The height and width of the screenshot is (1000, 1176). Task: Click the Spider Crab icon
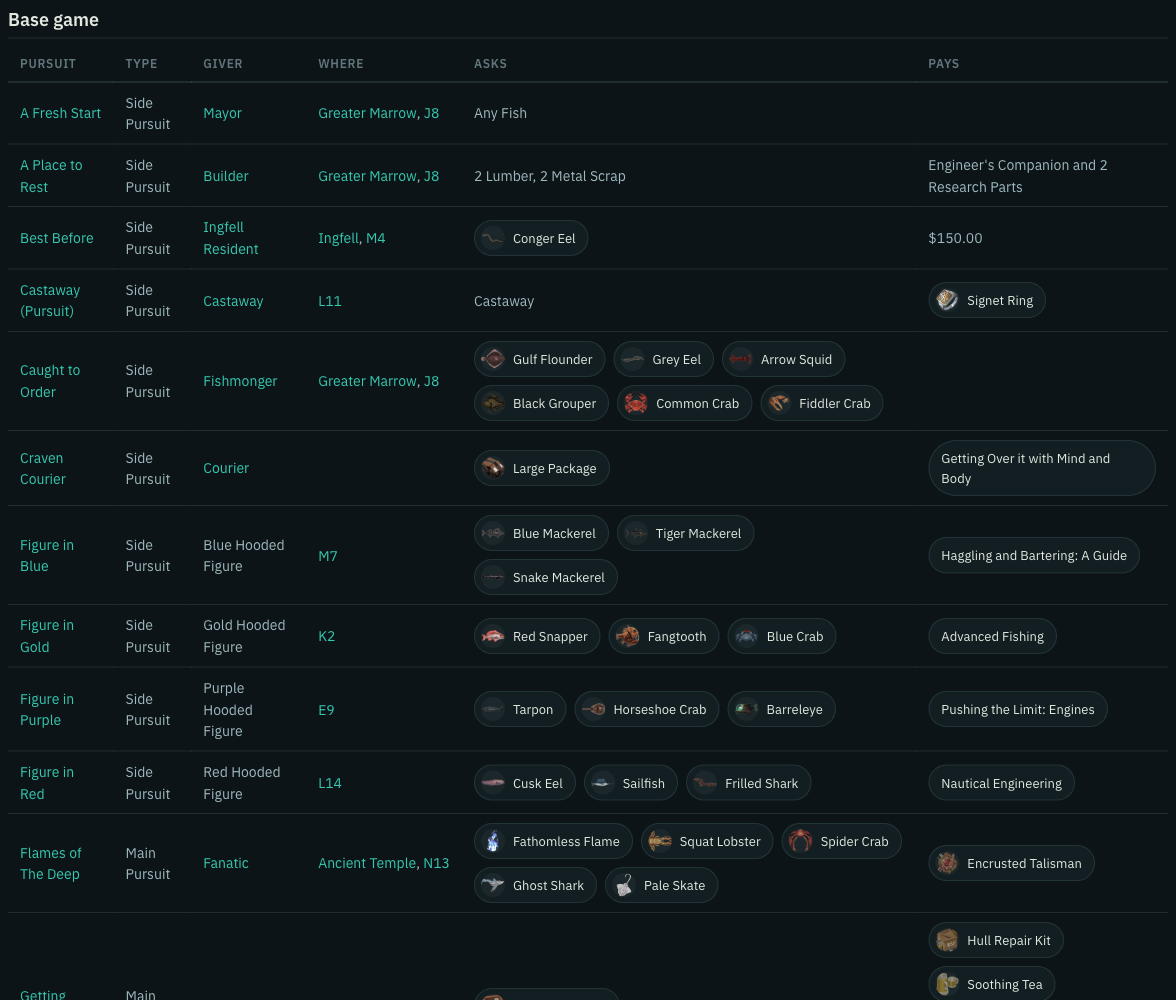point(800,842)
